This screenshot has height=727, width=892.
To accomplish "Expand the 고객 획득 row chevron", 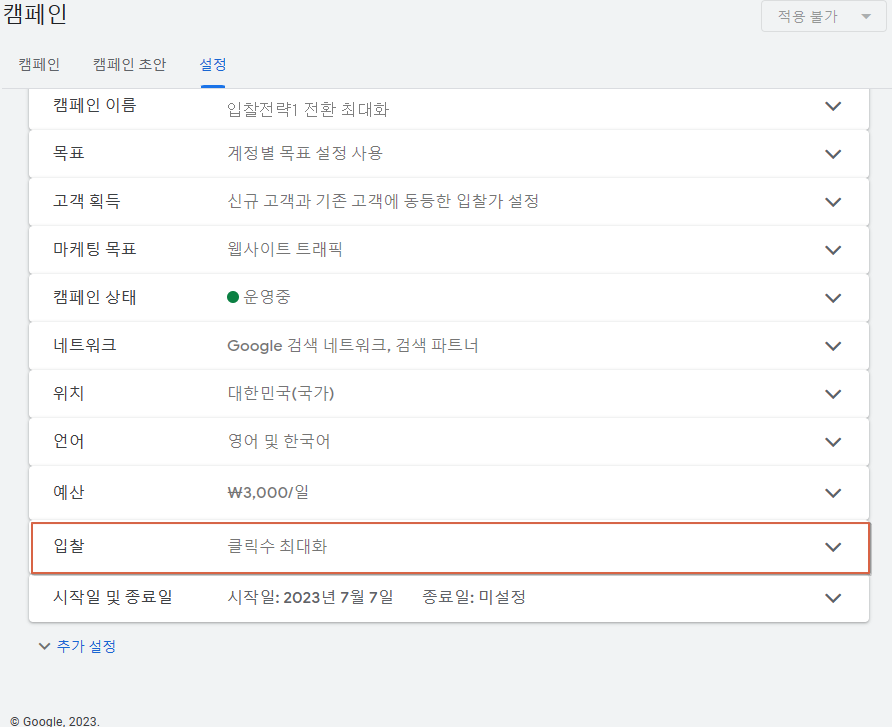I will point(833,202).
